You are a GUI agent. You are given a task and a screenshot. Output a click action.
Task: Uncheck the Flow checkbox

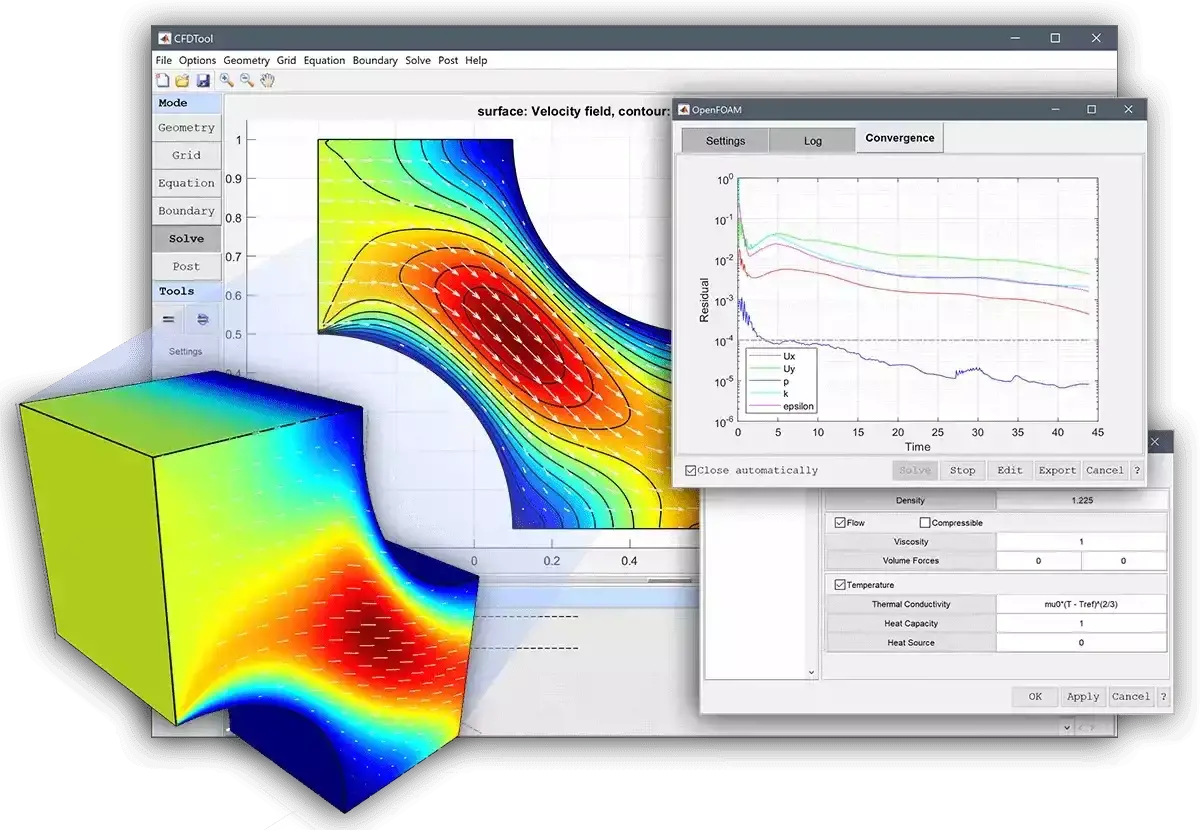pos(839,523)
